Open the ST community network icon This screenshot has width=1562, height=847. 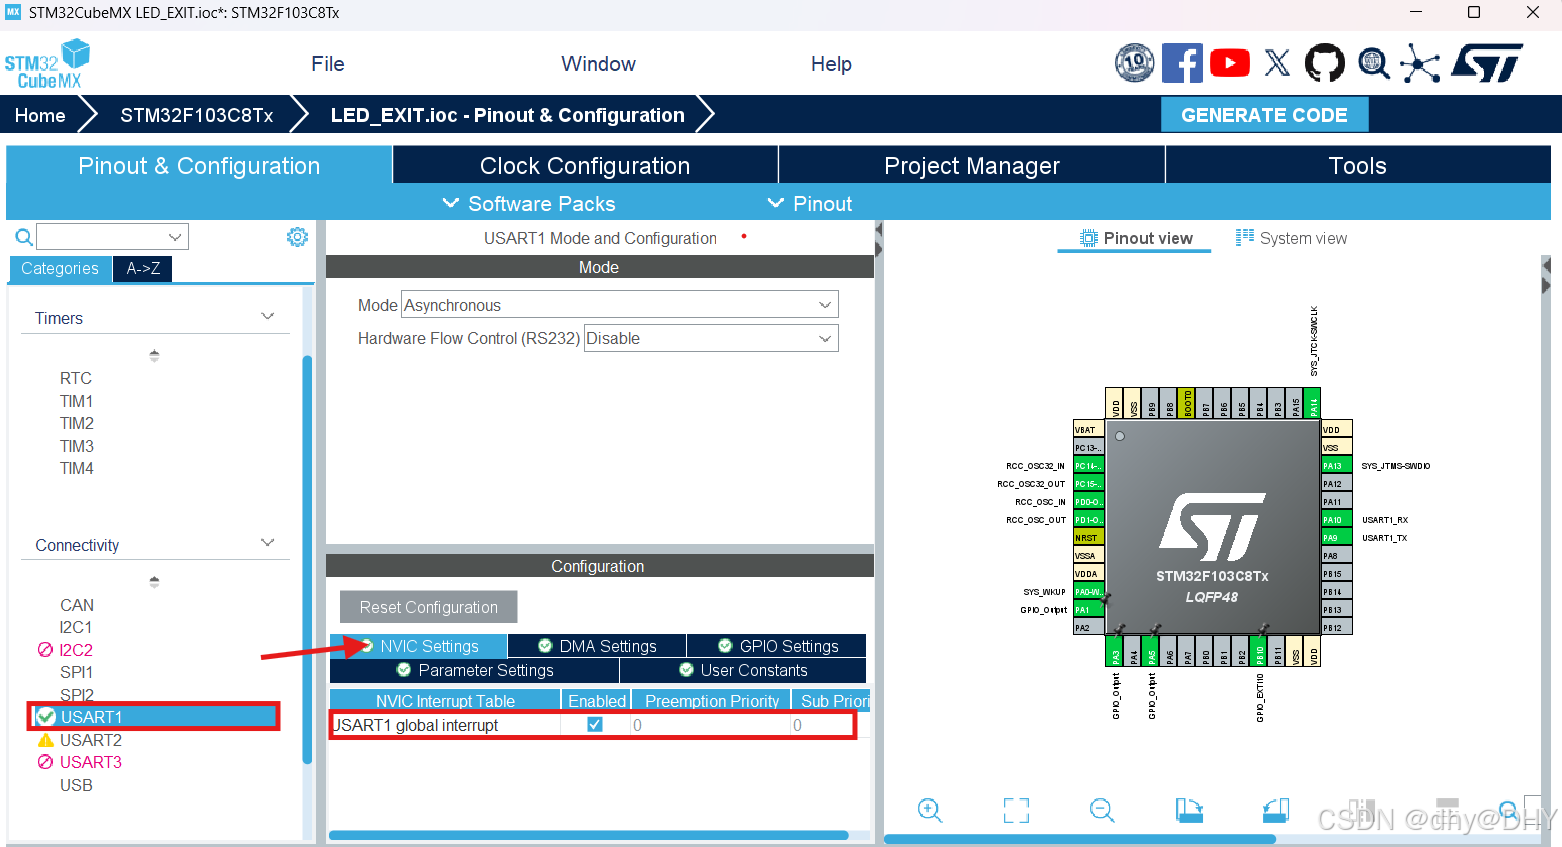(x=1420, y=63)
